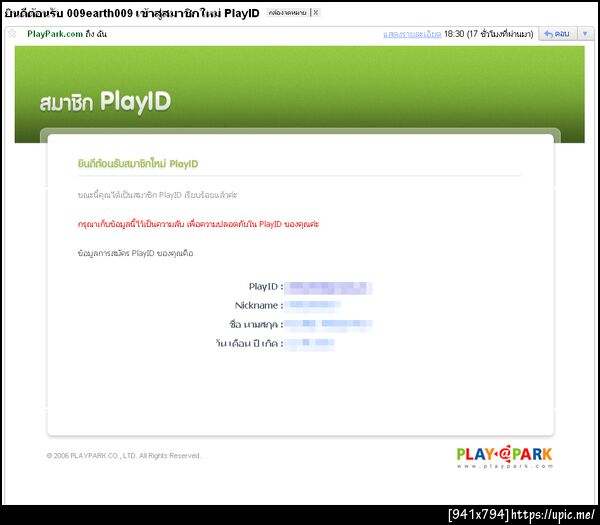Remove the inbox label with its X
The image size is (600, 525).
[316, 13]
